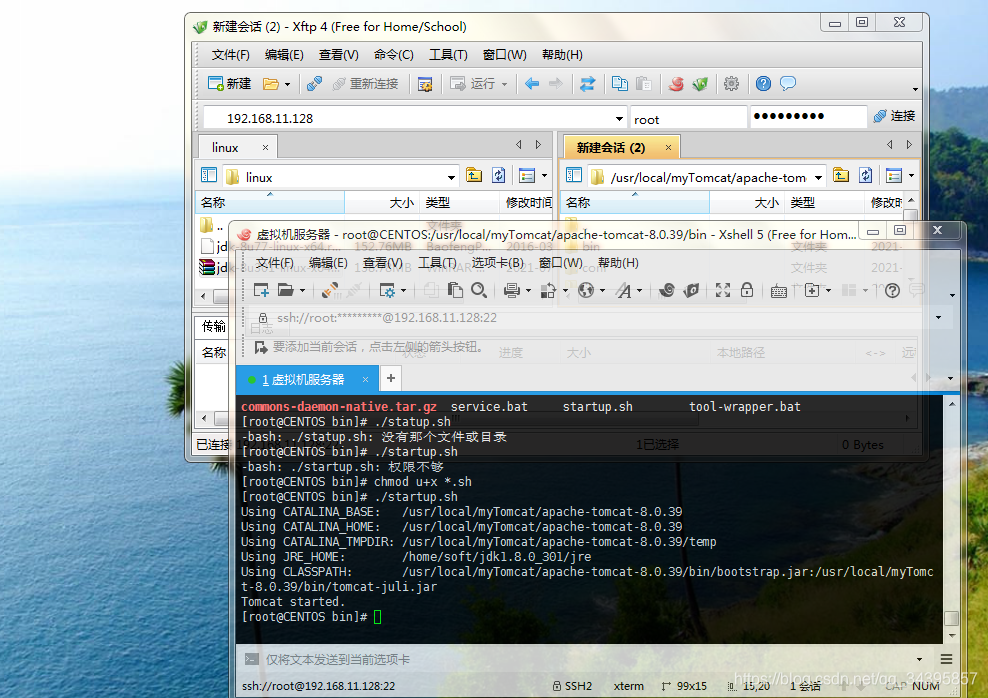Click the parent folder icon in remote pane
This screenshot has height=698, width=988.
pyautogui.click(x=841, y=176)
